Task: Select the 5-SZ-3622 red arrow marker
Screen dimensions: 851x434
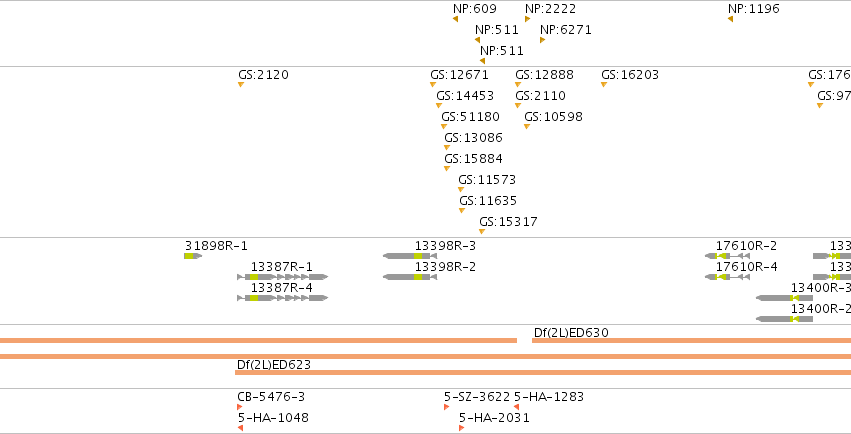Action: 447,407
